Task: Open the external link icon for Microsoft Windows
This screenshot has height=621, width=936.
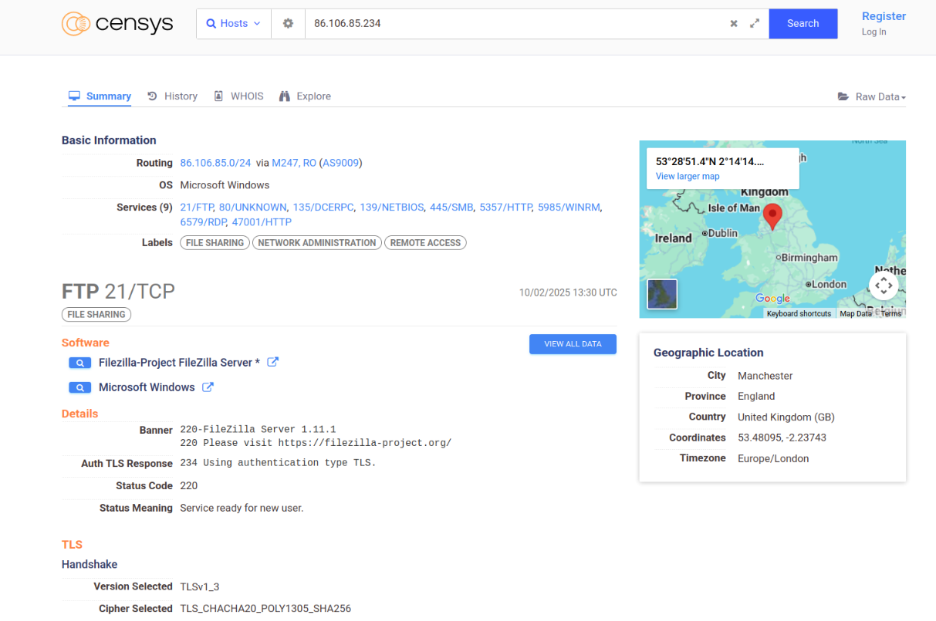Action: [208, 388]
